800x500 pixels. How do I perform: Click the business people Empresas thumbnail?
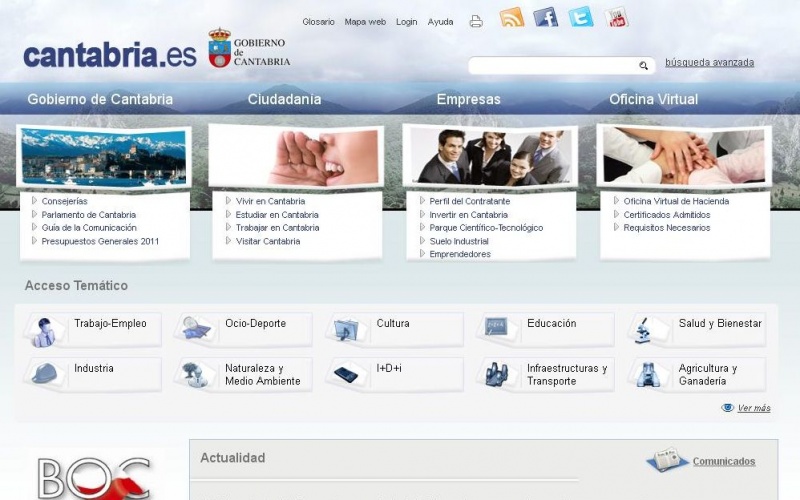(x=490, y=157)
